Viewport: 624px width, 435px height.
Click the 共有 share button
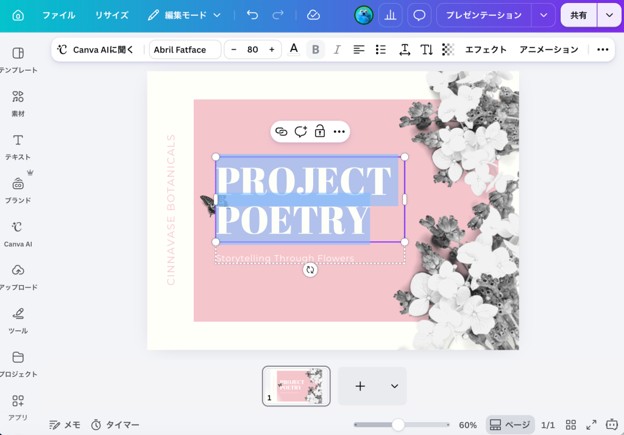[x=579, y=15]
